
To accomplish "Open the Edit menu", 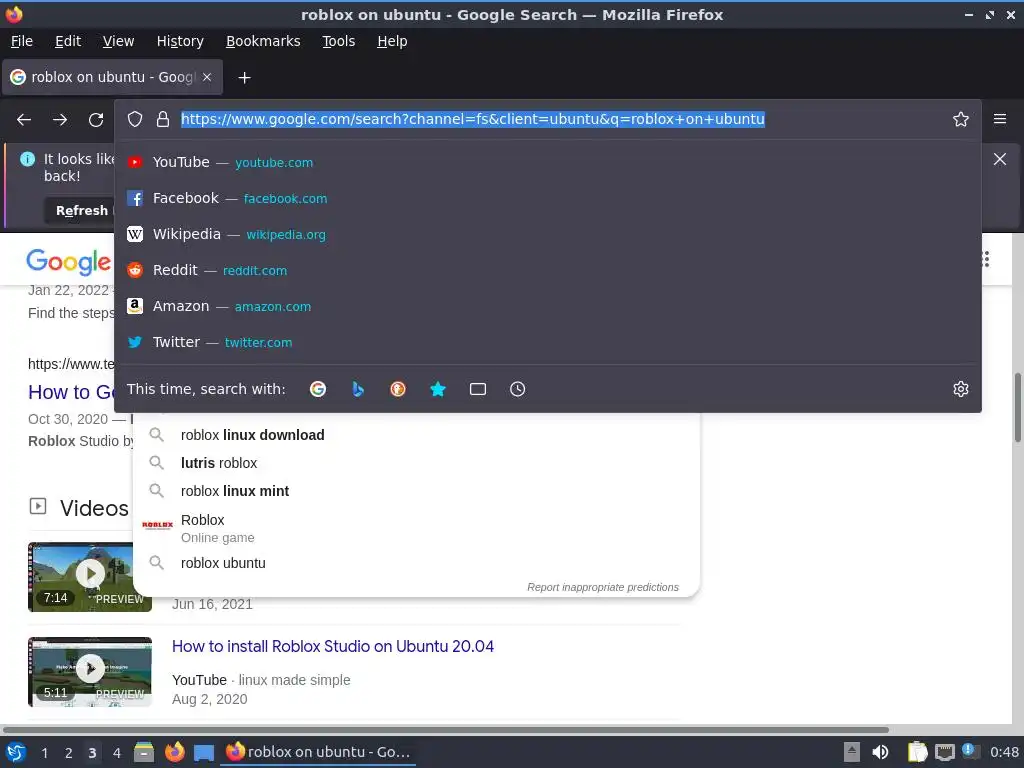I will 68,41.
